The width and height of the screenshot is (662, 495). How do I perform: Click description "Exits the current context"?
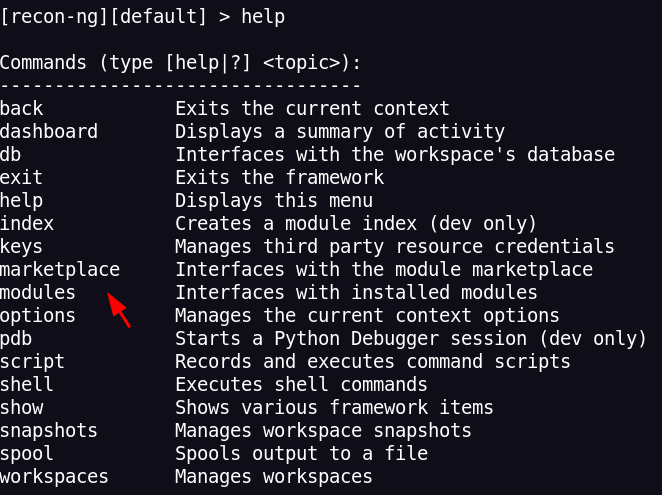point(312,109)
